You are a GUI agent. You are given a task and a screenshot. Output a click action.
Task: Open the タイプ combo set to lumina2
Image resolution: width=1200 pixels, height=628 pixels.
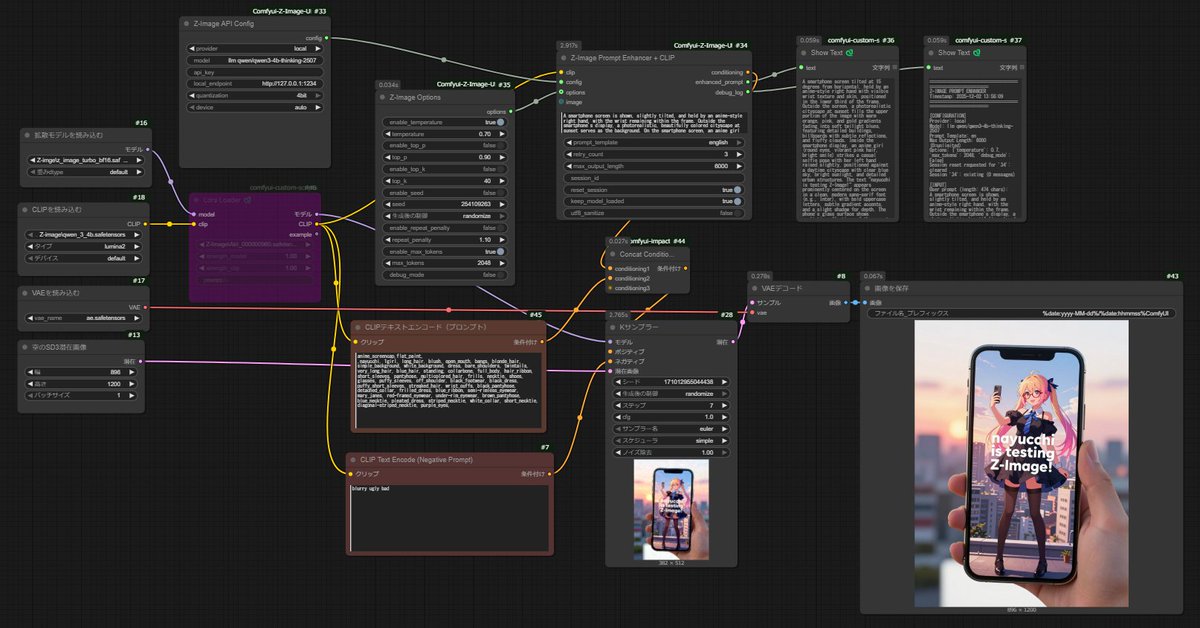85,246
